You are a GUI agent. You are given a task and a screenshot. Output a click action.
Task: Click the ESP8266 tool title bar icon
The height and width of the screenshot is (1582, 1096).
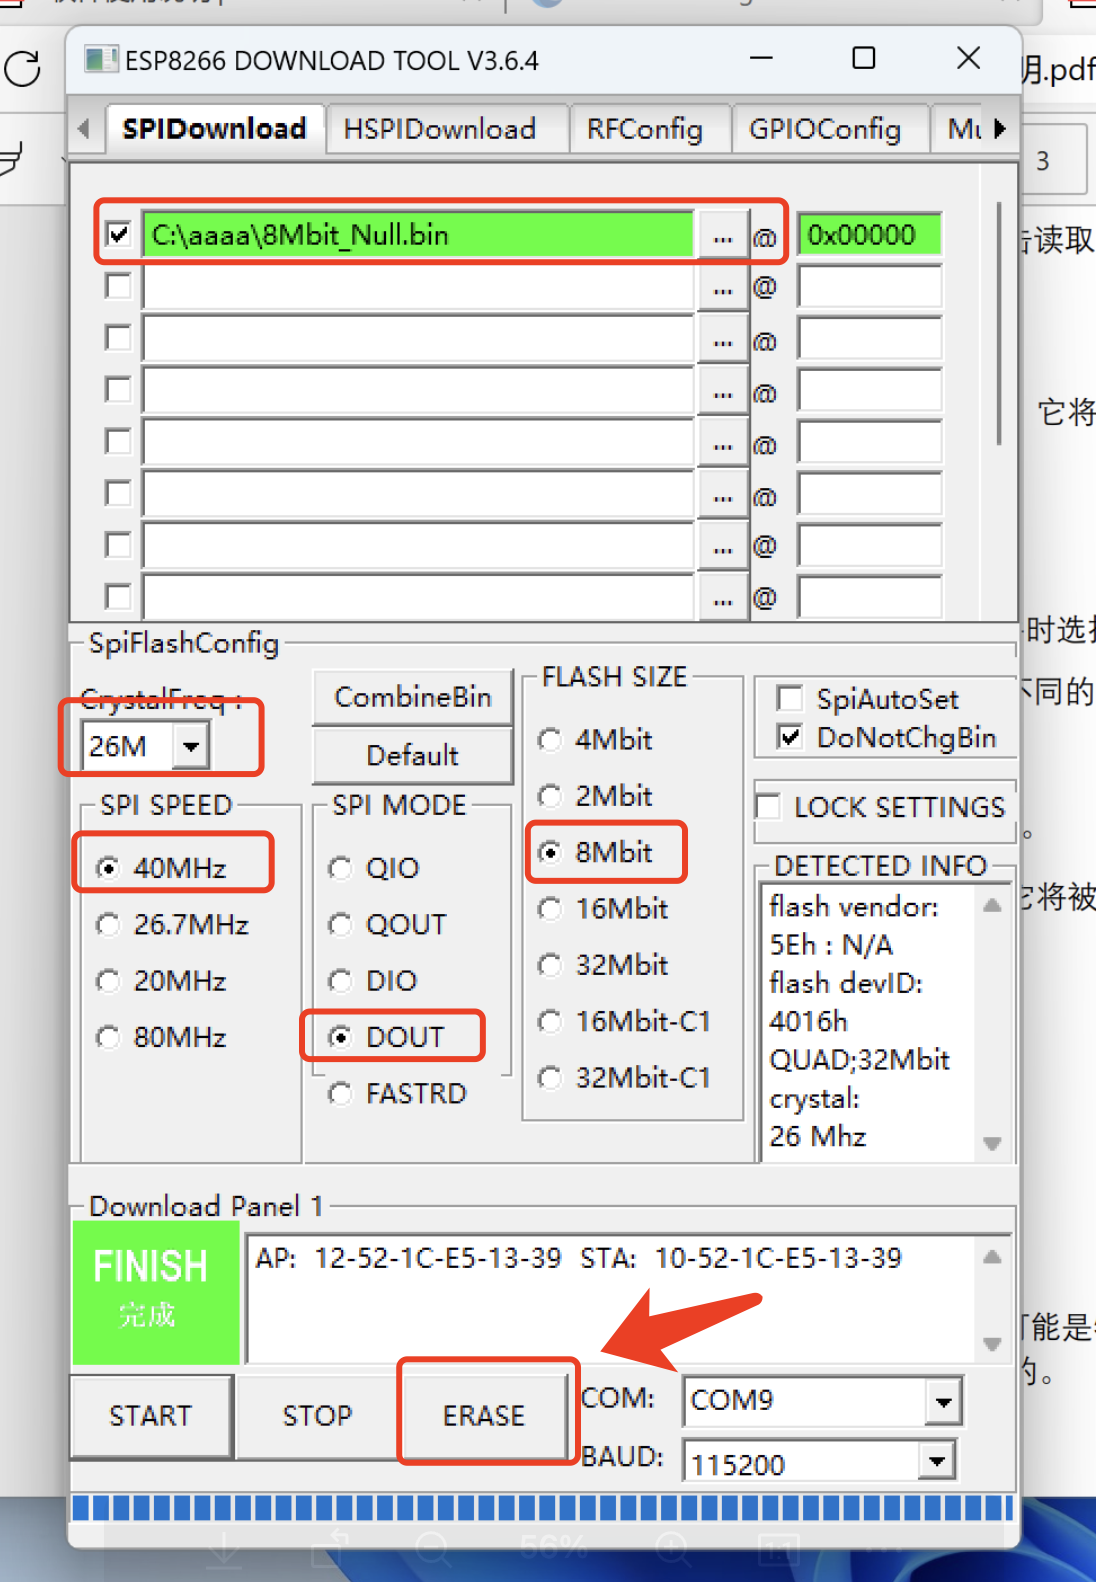pyautogui.click(x=100, y=60)
